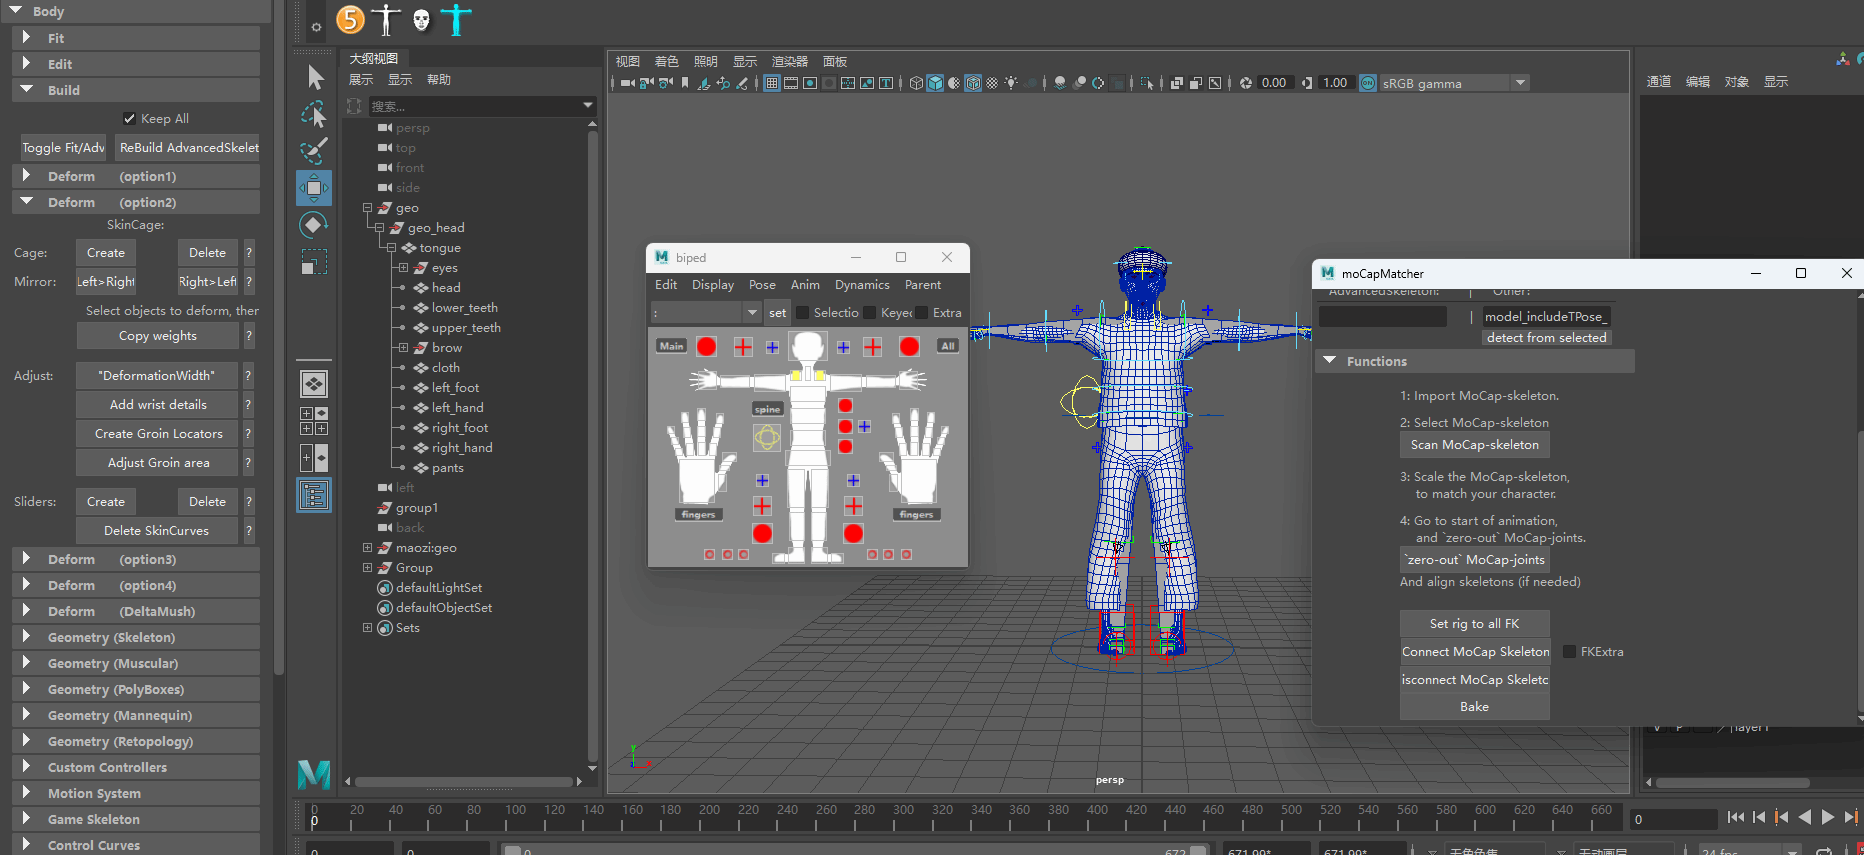Viewport: 1864px width, 855px height.
Task: Choose the Paint selection tool
Action: coord(314,151)
